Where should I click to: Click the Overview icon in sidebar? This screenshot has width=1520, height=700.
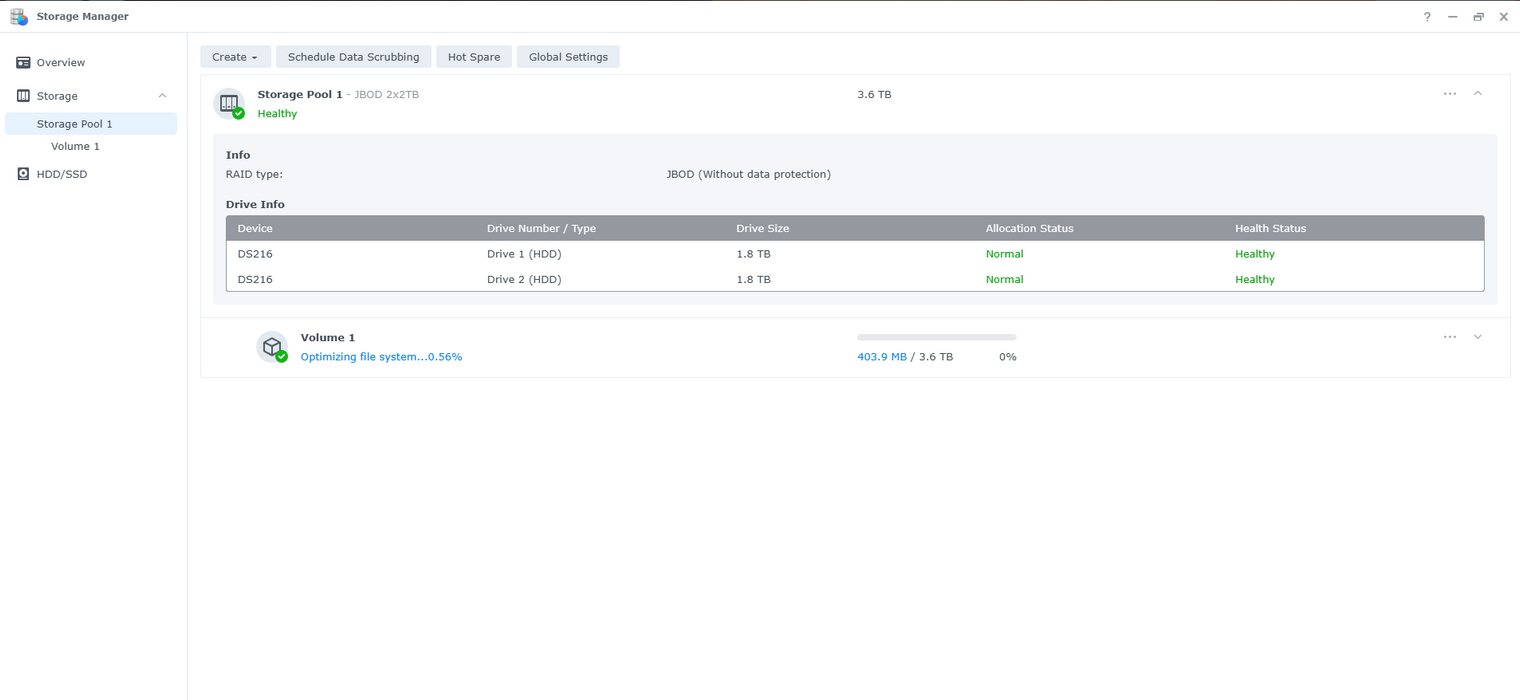tap(23, 62)
